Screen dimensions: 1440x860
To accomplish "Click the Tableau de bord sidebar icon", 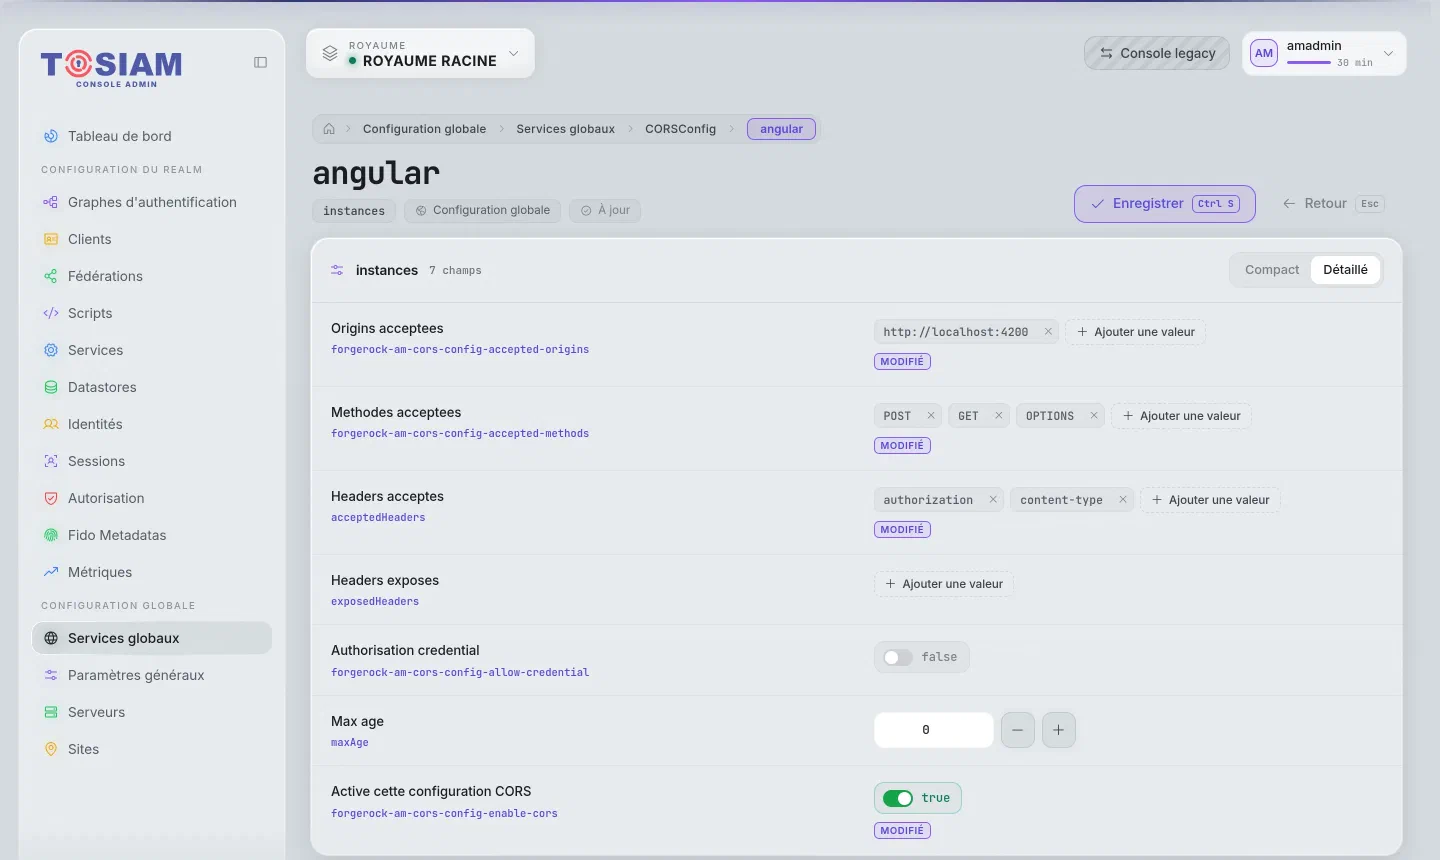I will (51, 136).
